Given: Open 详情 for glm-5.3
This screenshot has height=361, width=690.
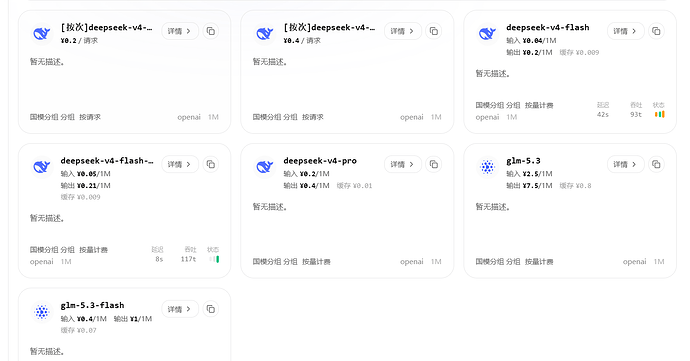Looking at the screenshot, I should tap(625, 164).
